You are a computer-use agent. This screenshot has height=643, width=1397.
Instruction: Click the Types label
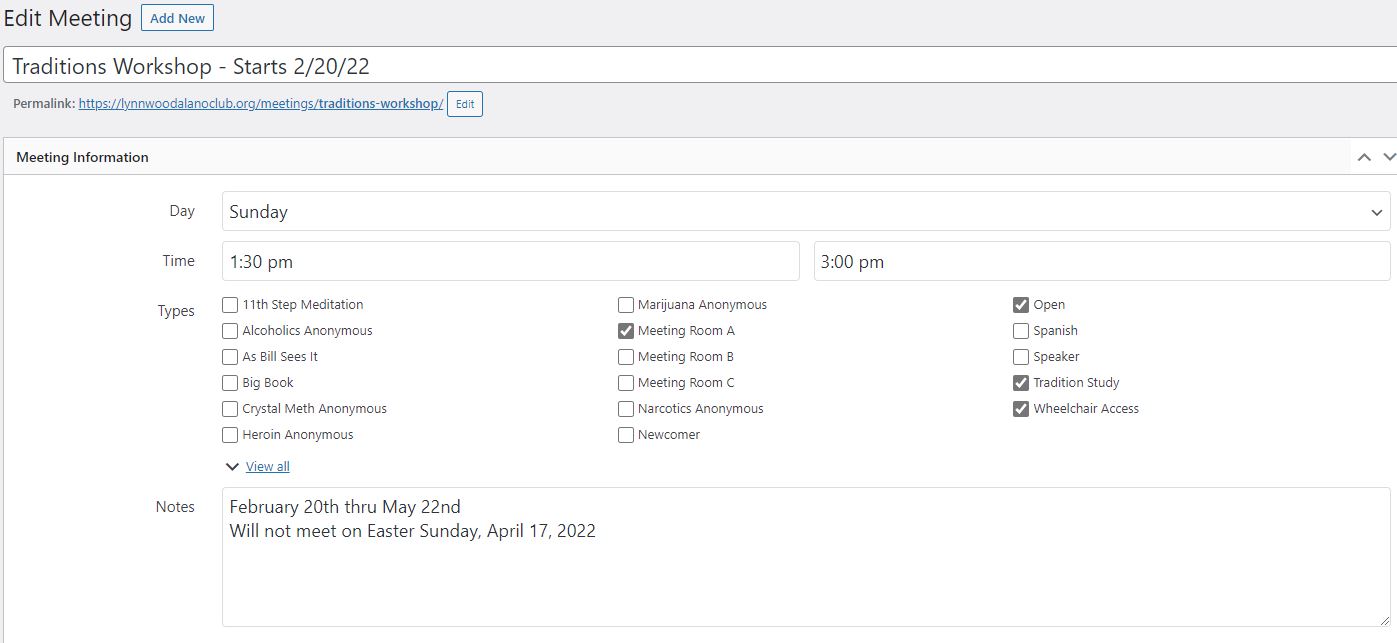pos(176,311)
